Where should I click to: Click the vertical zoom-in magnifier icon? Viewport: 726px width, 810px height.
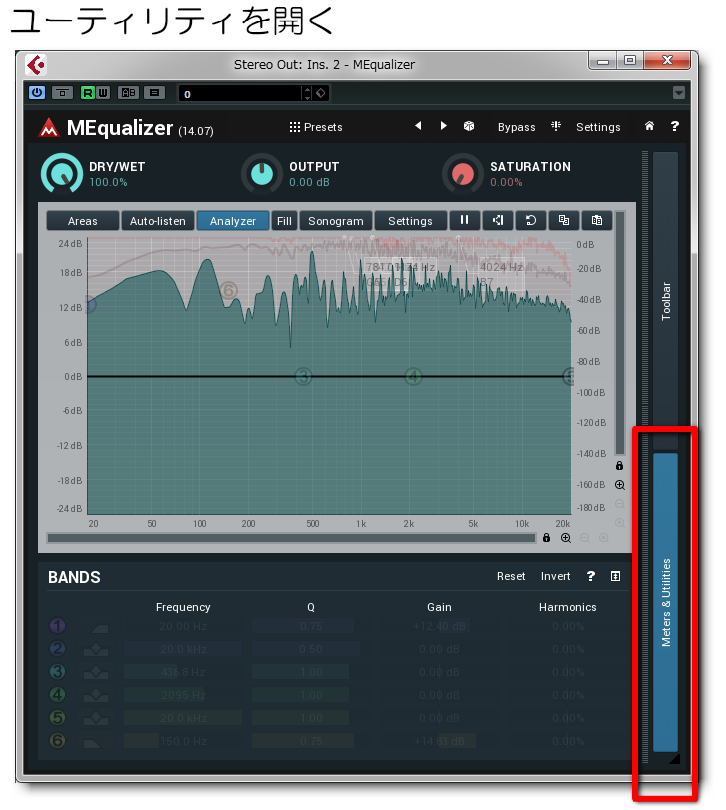click(x=620, y=485)
